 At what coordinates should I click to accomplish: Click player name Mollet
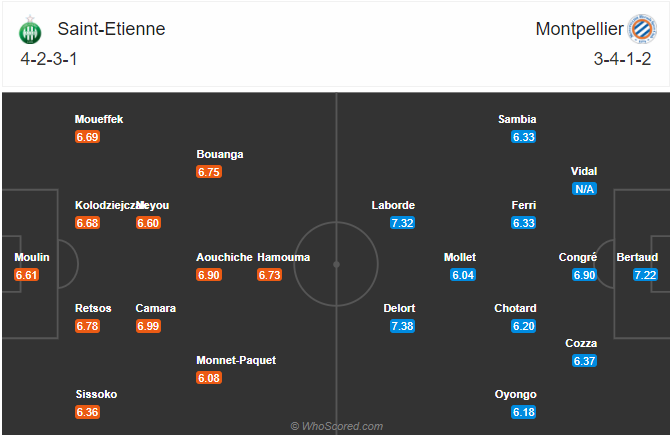tap(460, 257)
